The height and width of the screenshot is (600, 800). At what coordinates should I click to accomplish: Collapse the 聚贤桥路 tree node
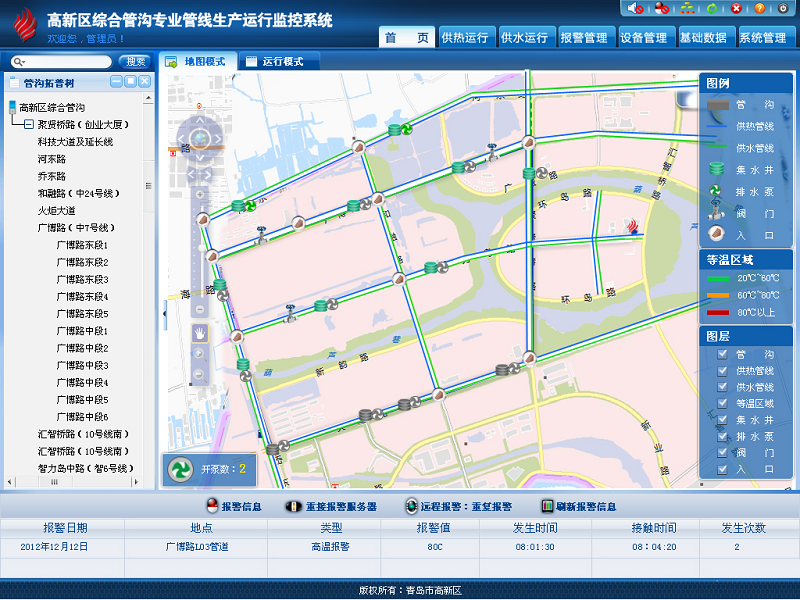click(29, 124)
